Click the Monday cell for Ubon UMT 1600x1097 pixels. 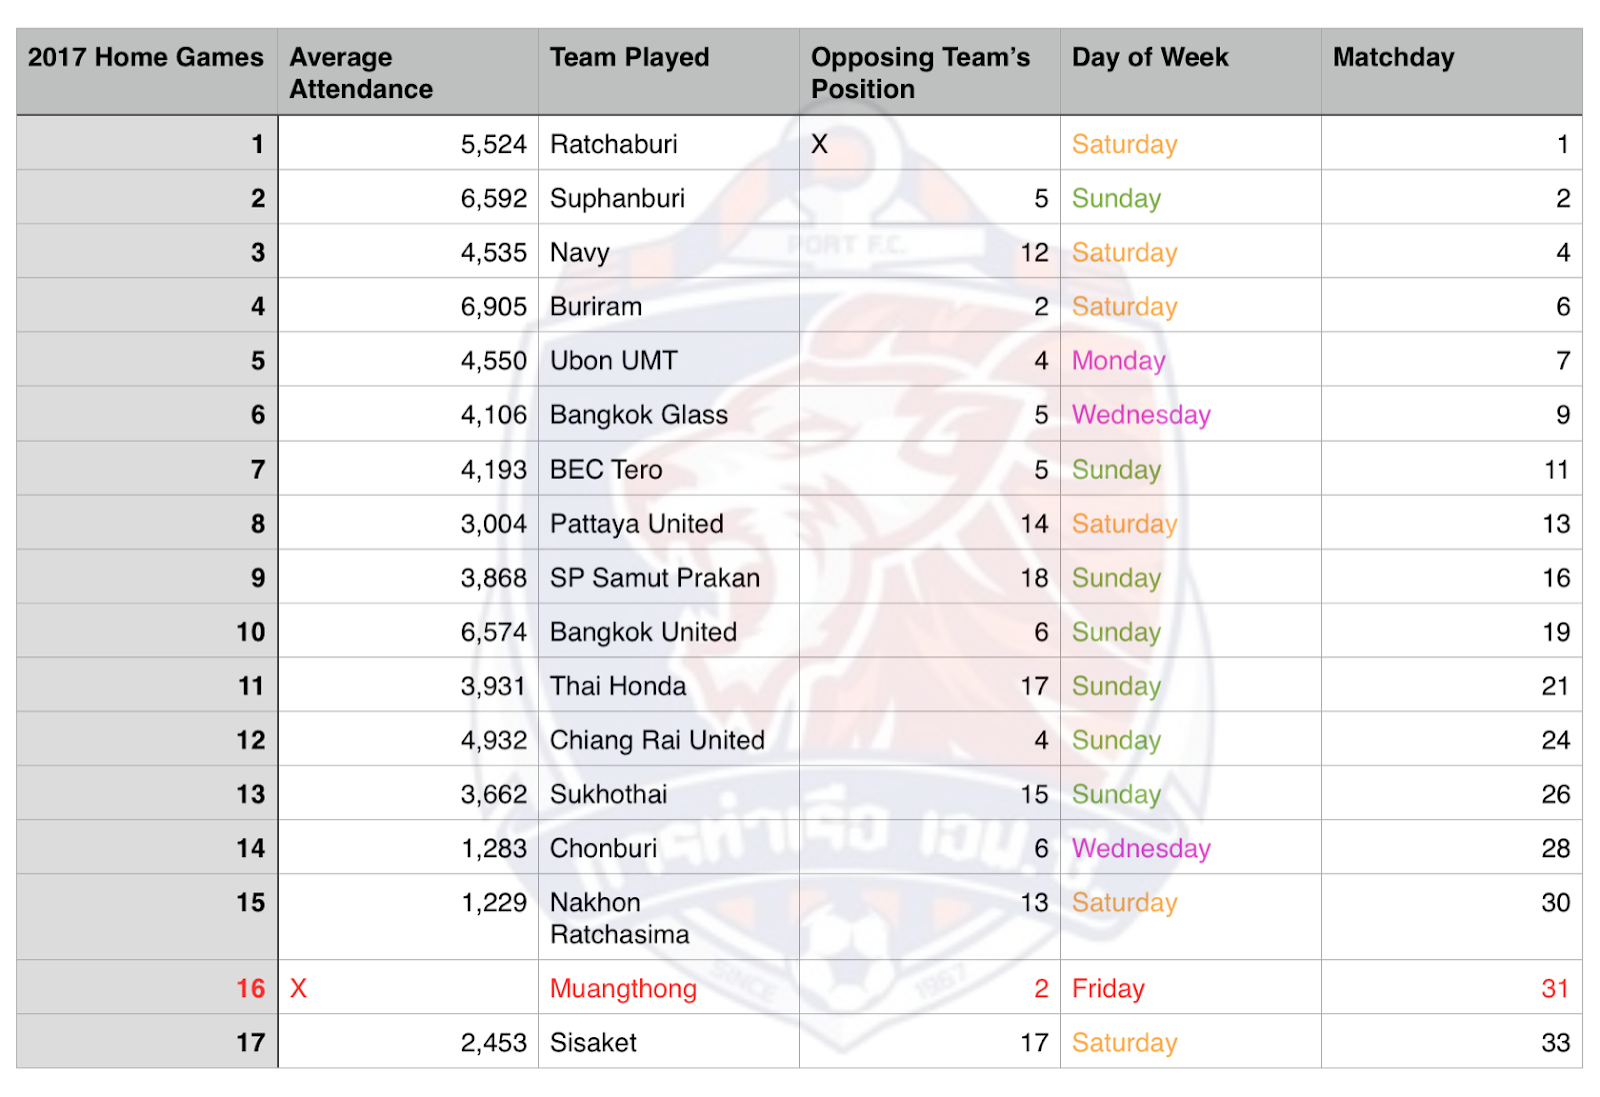click(1191, 360)
